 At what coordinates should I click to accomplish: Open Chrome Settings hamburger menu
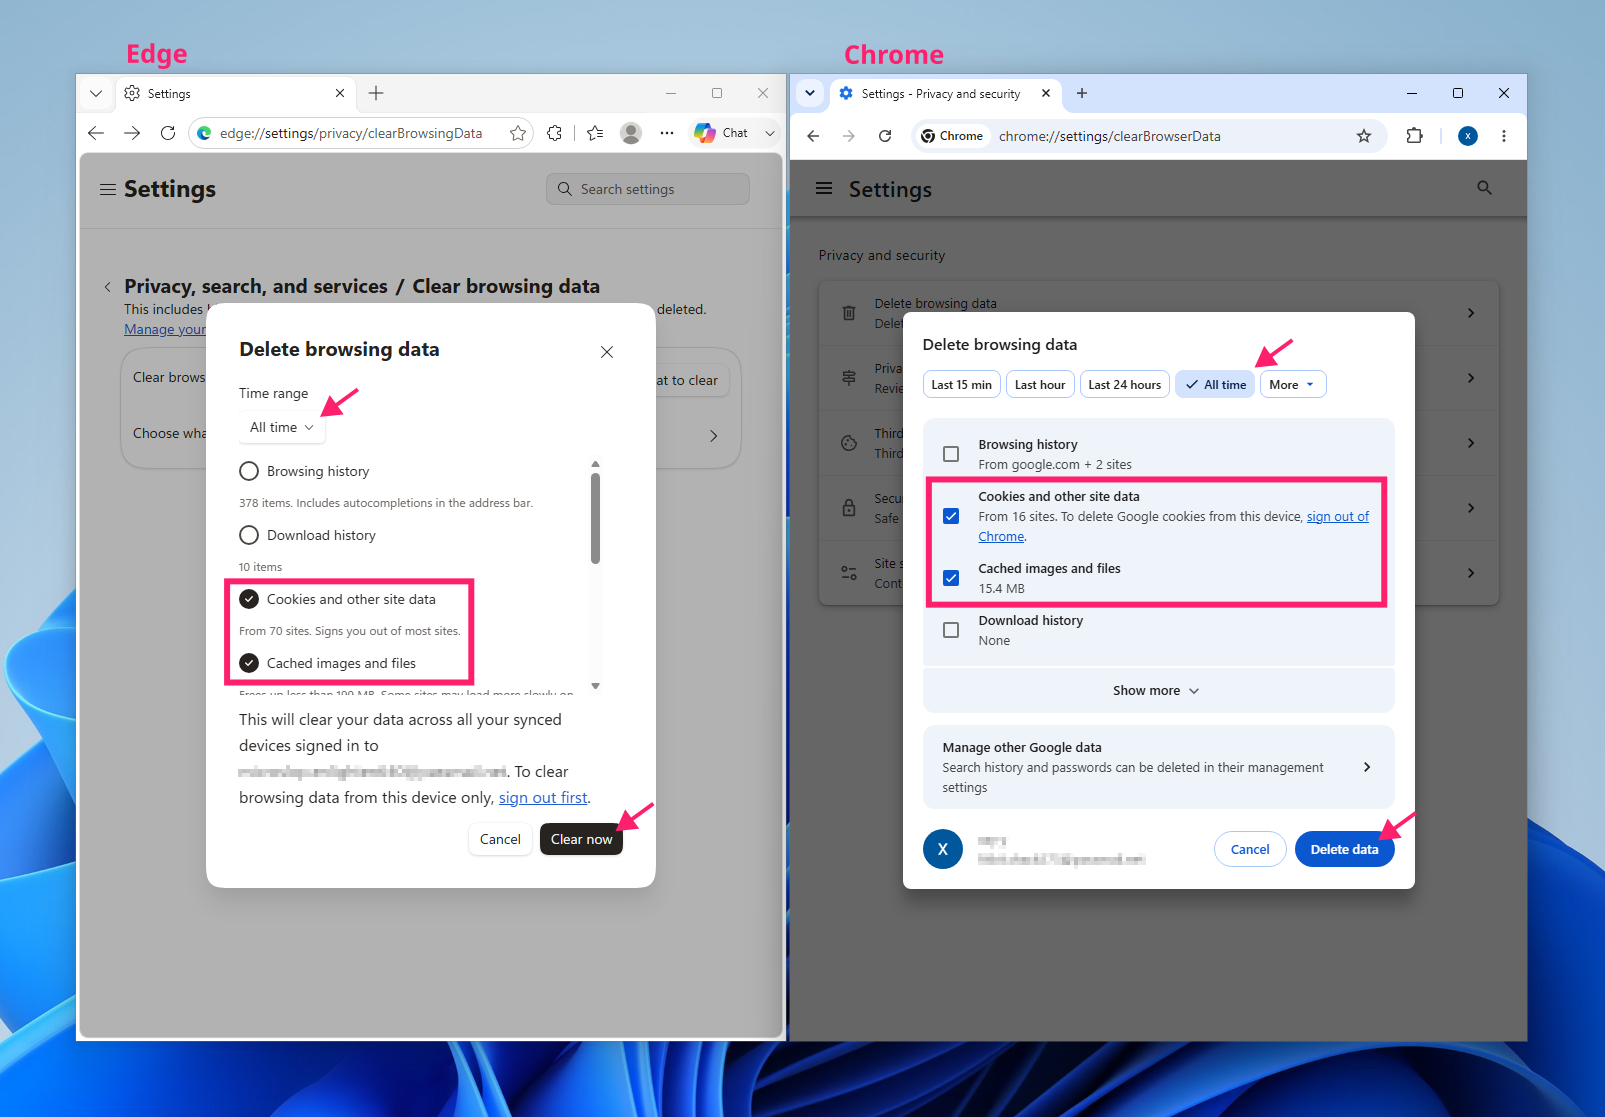(824, 189)
